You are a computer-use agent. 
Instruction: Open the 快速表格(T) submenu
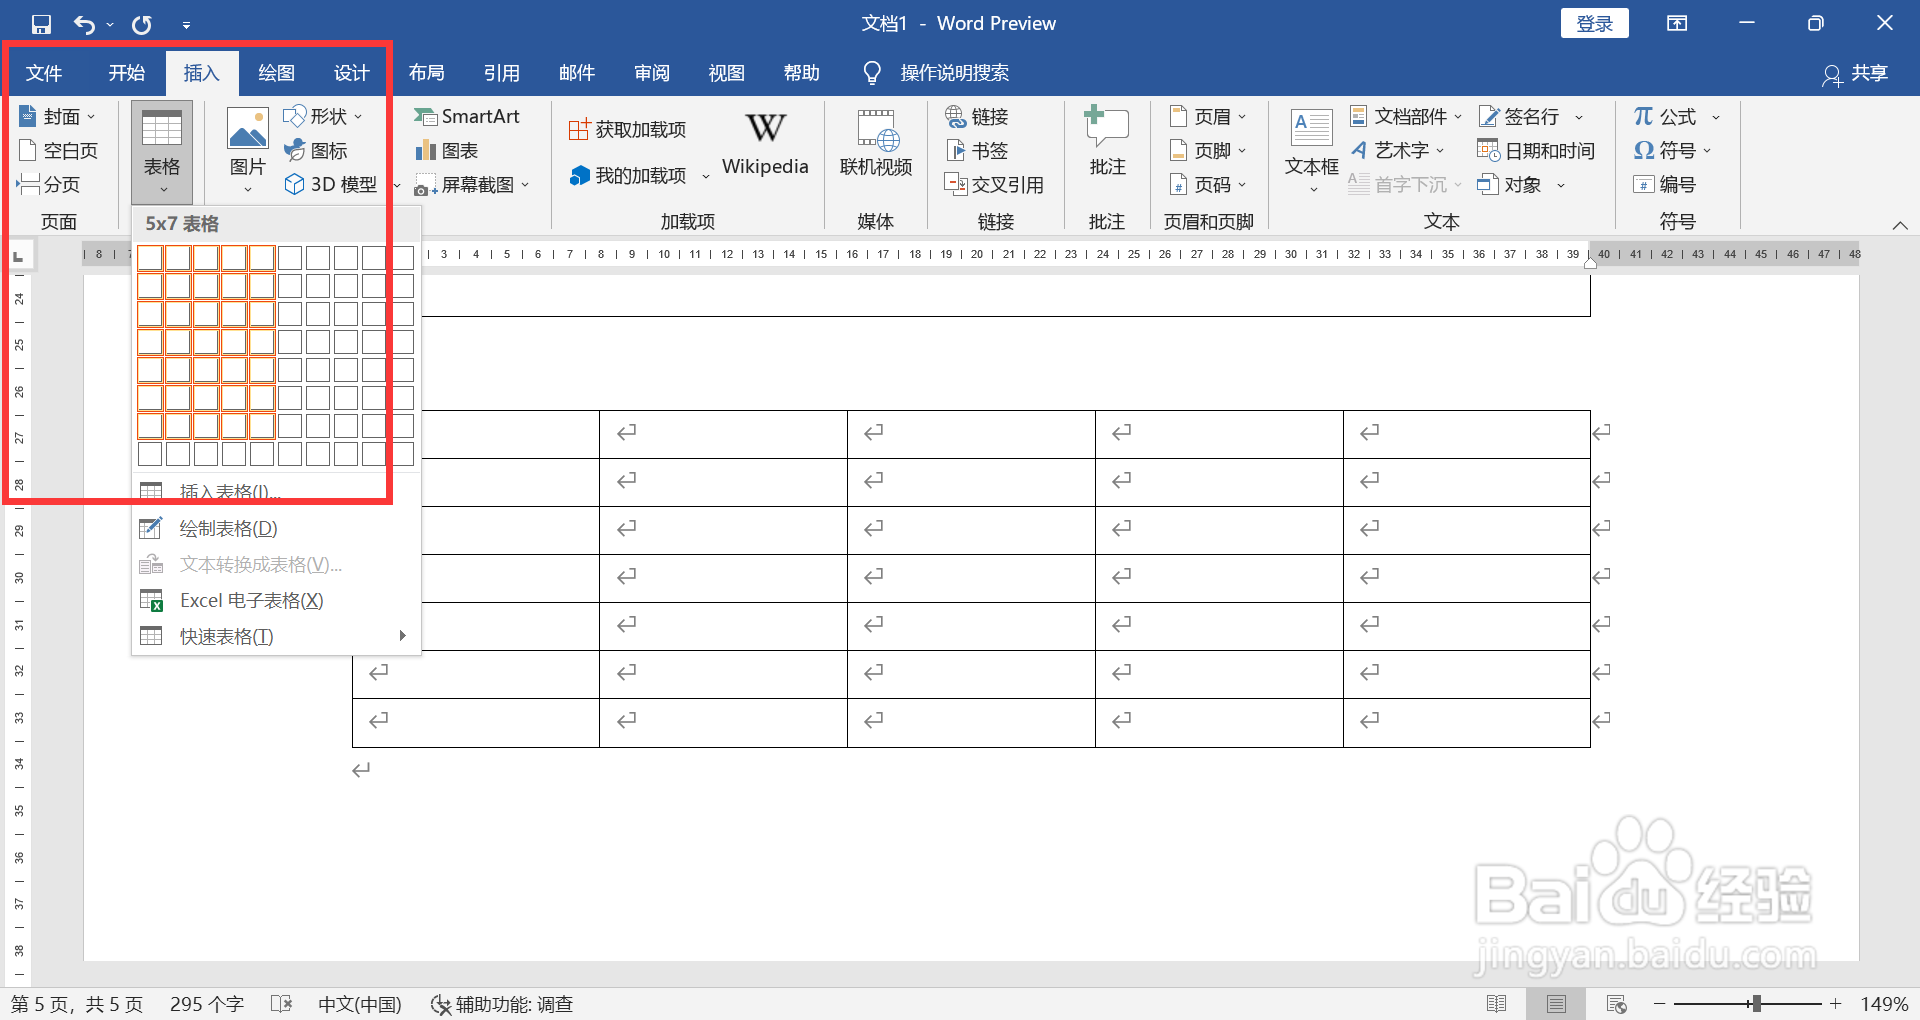pyautogui.click(x=275, y=637)
